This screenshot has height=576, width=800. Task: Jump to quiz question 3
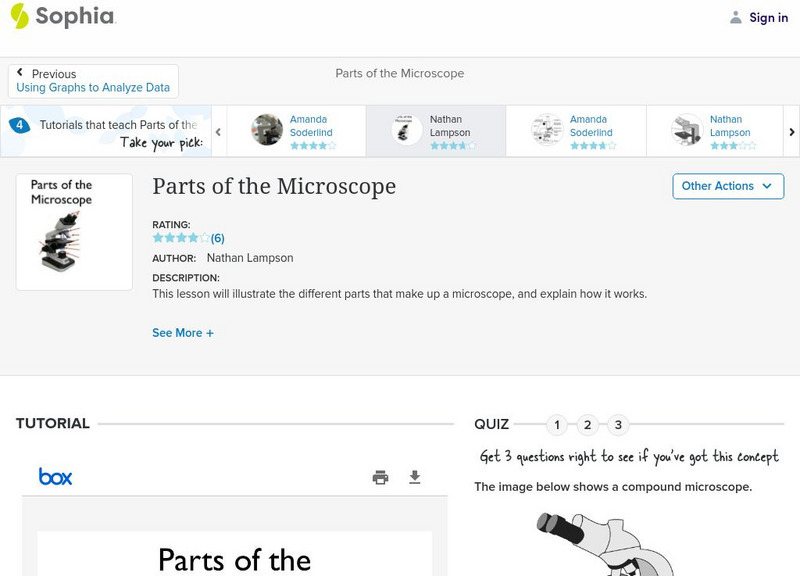[618, 425]
